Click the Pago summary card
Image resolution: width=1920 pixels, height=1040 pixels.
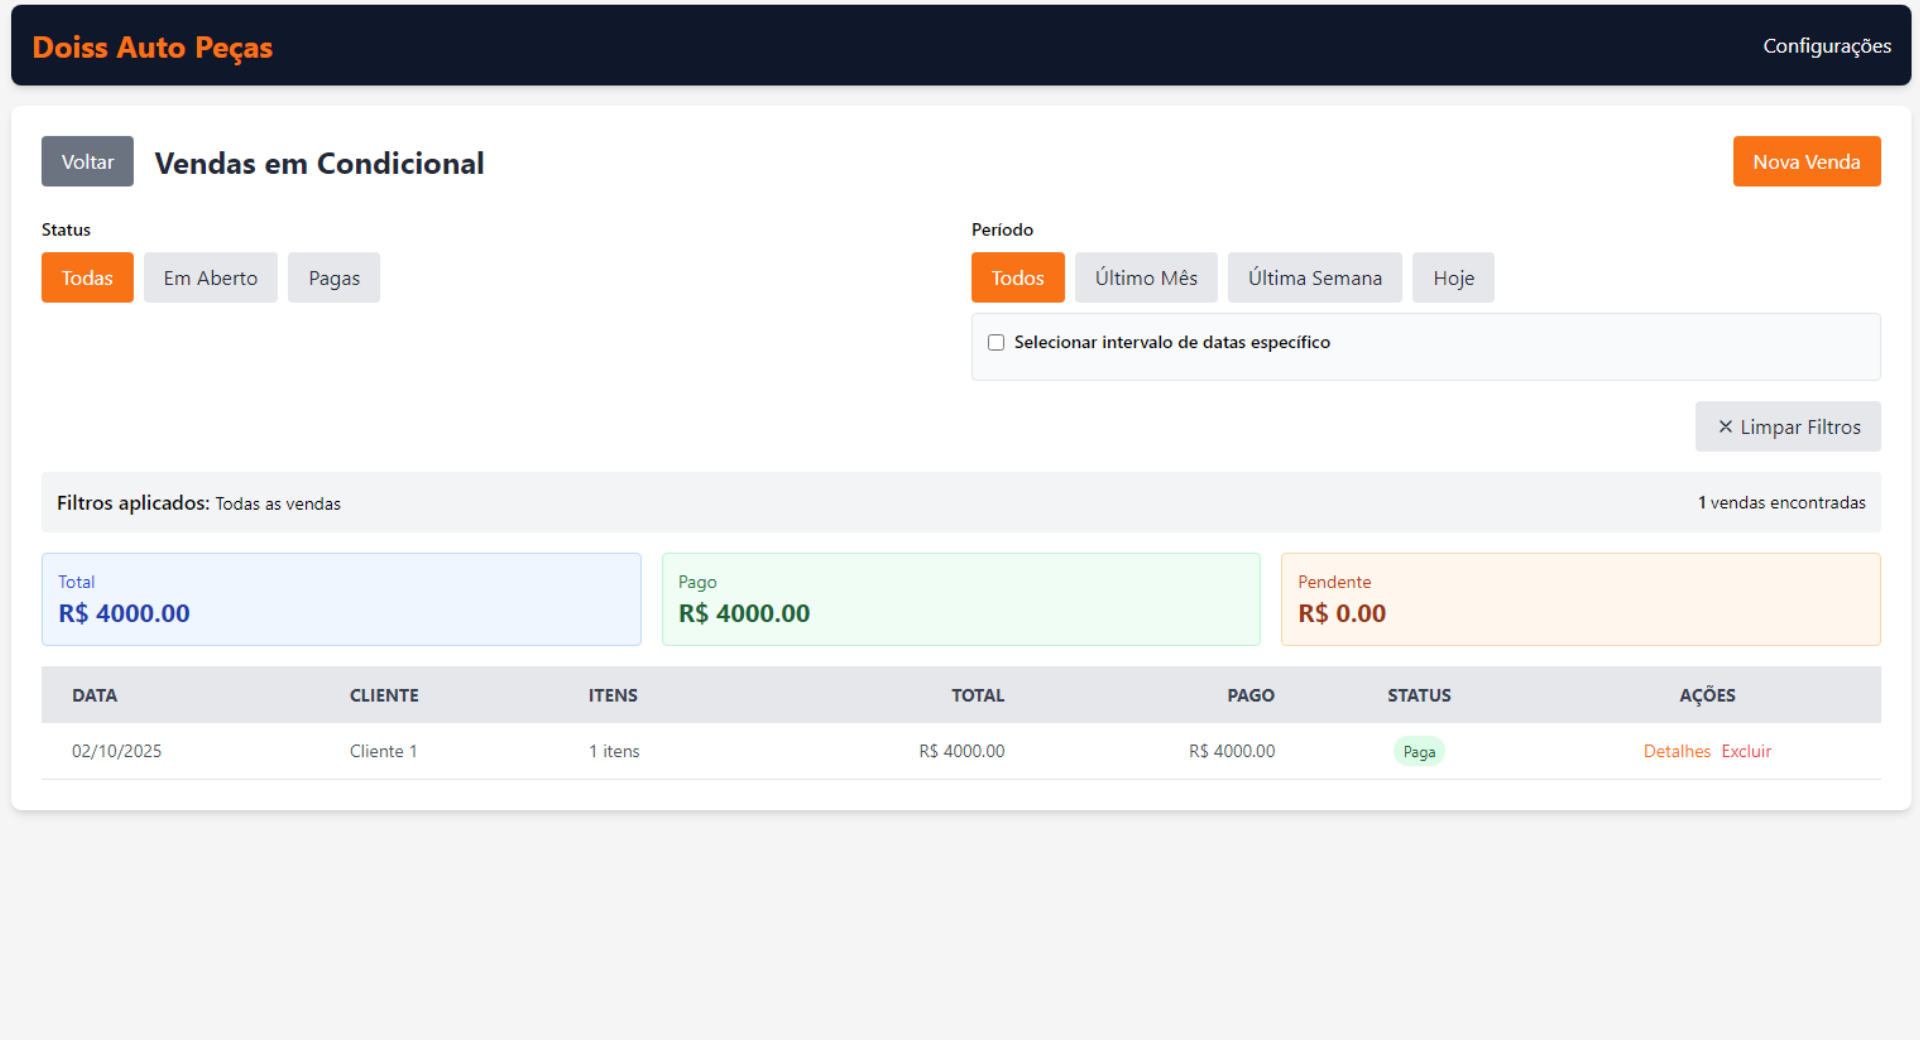[x=960, y=599]
